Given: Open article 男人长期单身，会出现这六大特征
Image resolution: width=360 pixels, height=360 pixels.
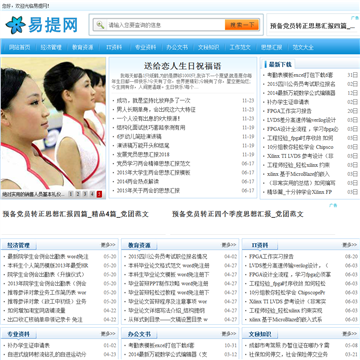Looking at the screenshot, I should pyautogui.click(x=156, y=109).
